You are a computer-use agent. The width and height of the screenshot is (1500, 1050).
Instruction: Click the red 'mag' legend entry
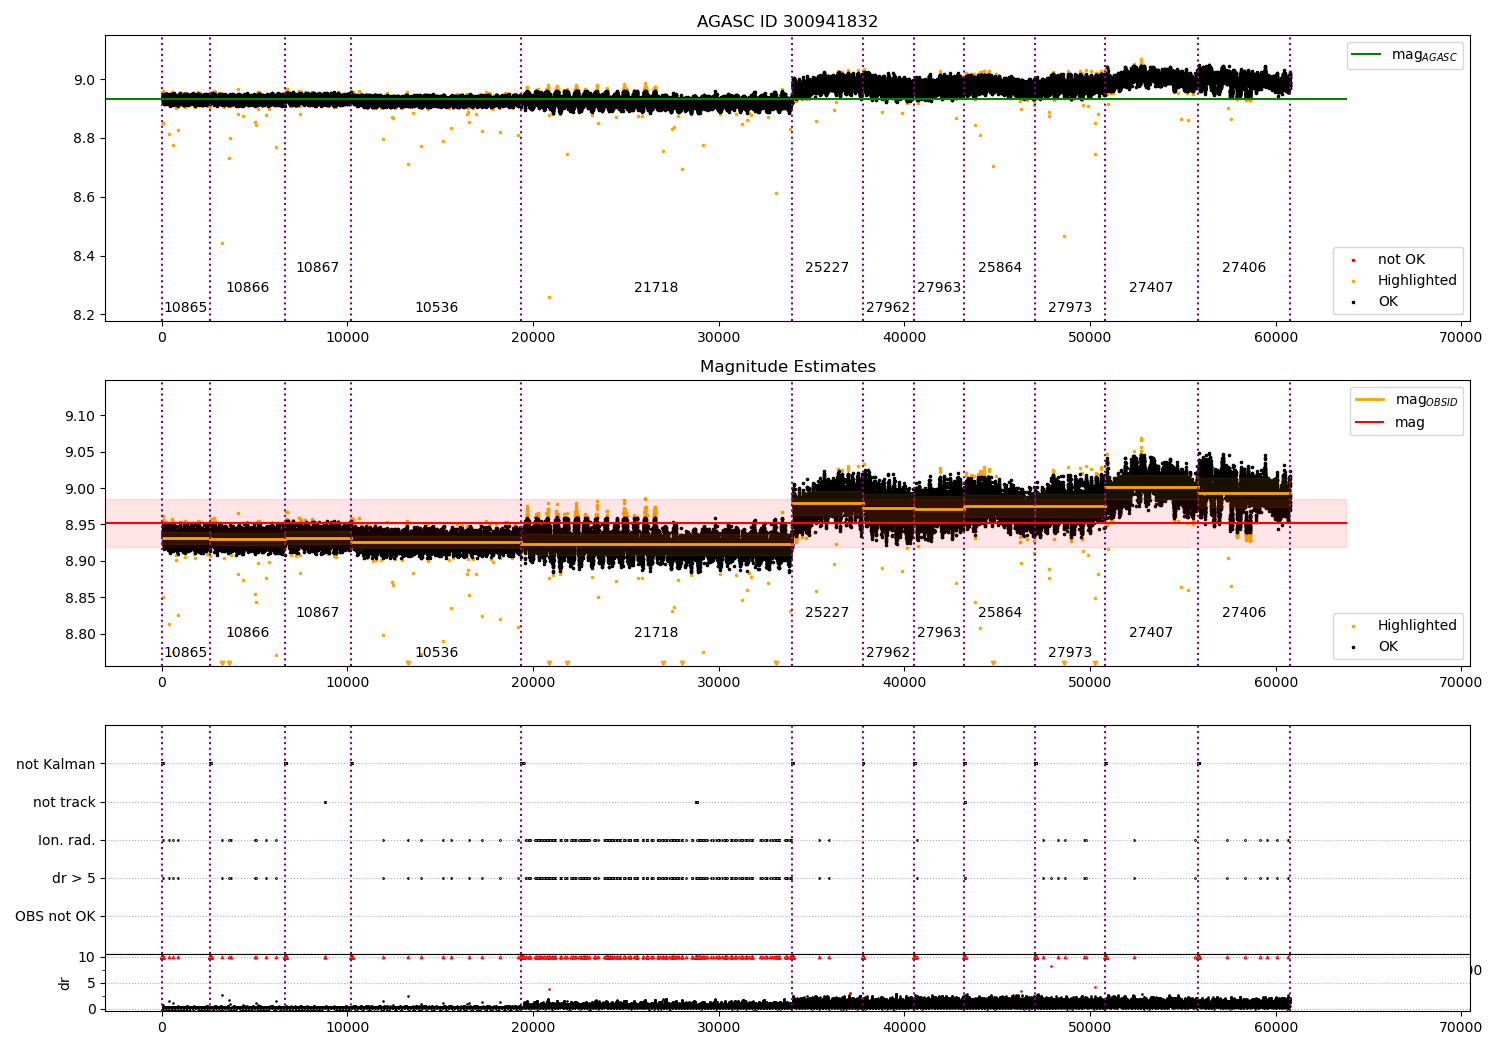click(x=1390, y=422)
